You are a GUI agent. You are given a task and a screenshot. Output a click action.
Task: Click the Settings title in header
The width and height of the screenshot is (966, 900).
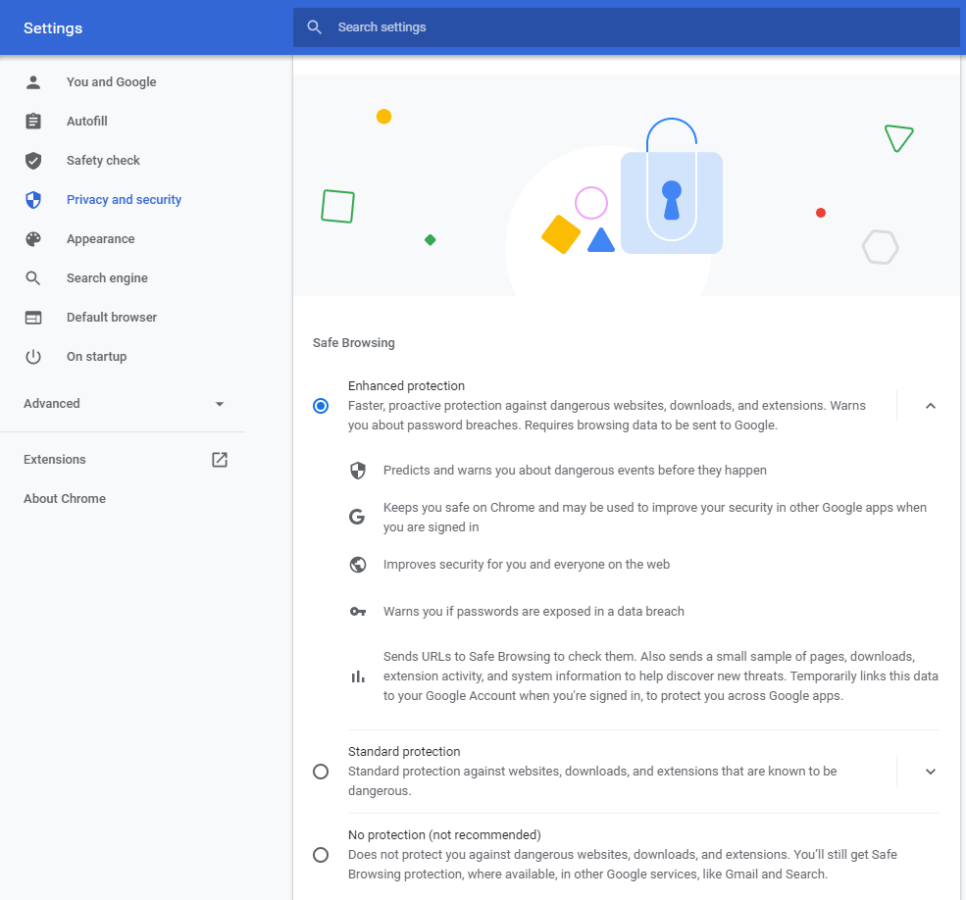tap(53, 28)
